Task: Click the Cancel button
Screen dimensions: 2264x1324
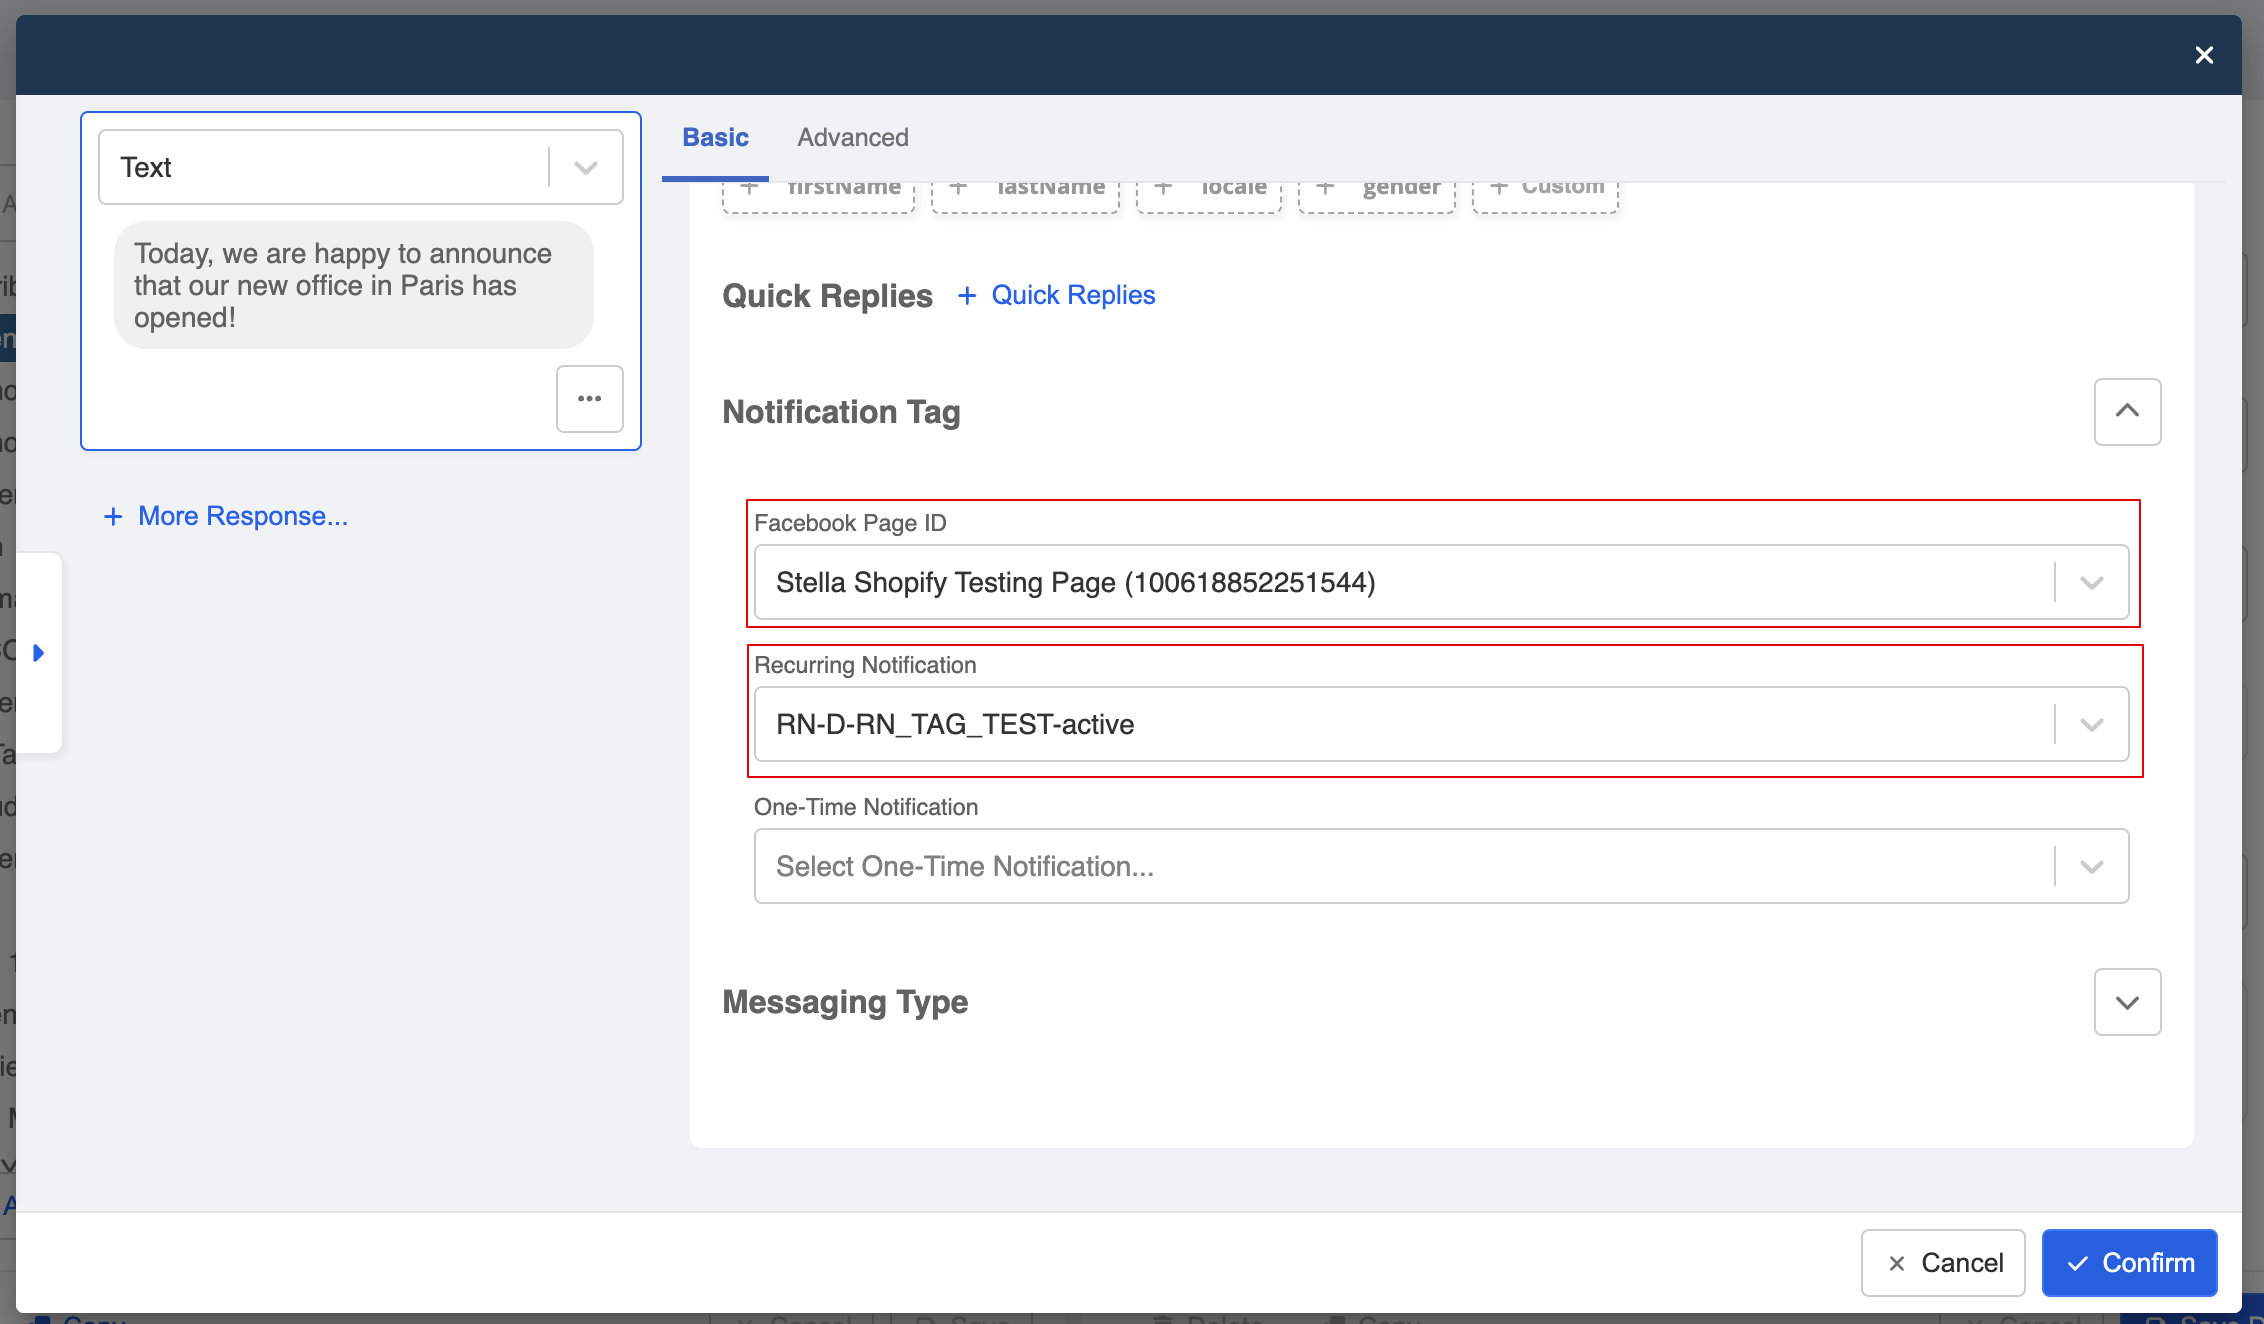Action: click(1943, 1263)
